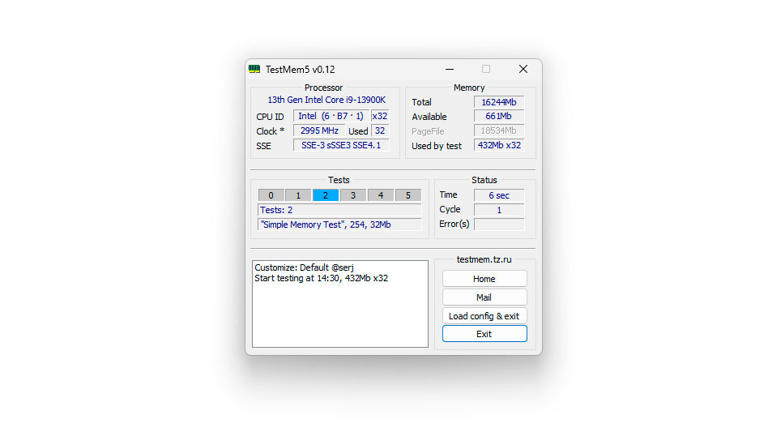768x432 pixels.
Task: Click the Total memory 16244Mb field
Action: pos(498,102)
